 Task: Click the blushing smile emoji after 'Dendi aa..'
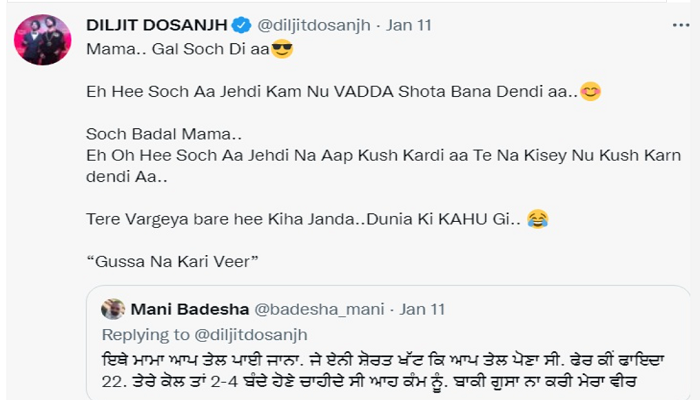pyautogui.click(x=590, y=92)
